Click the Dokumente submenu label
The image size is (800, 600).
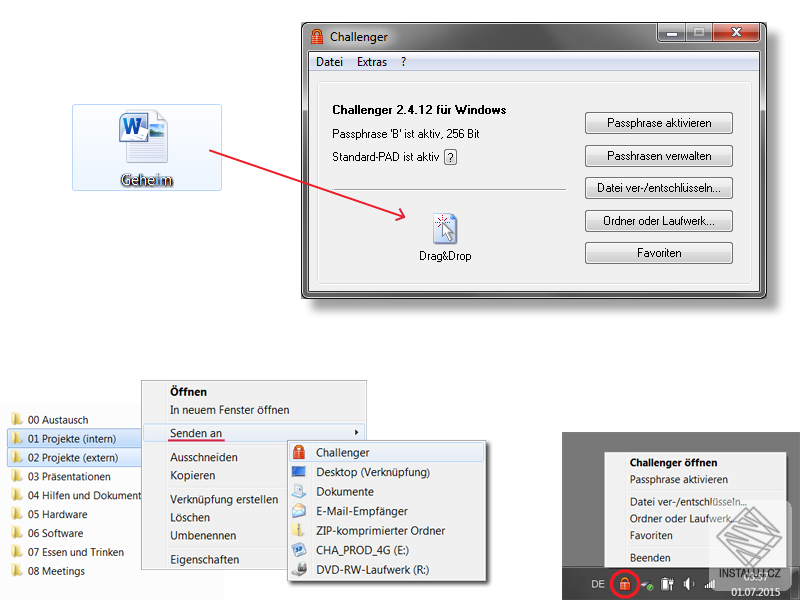click(345, 491)
